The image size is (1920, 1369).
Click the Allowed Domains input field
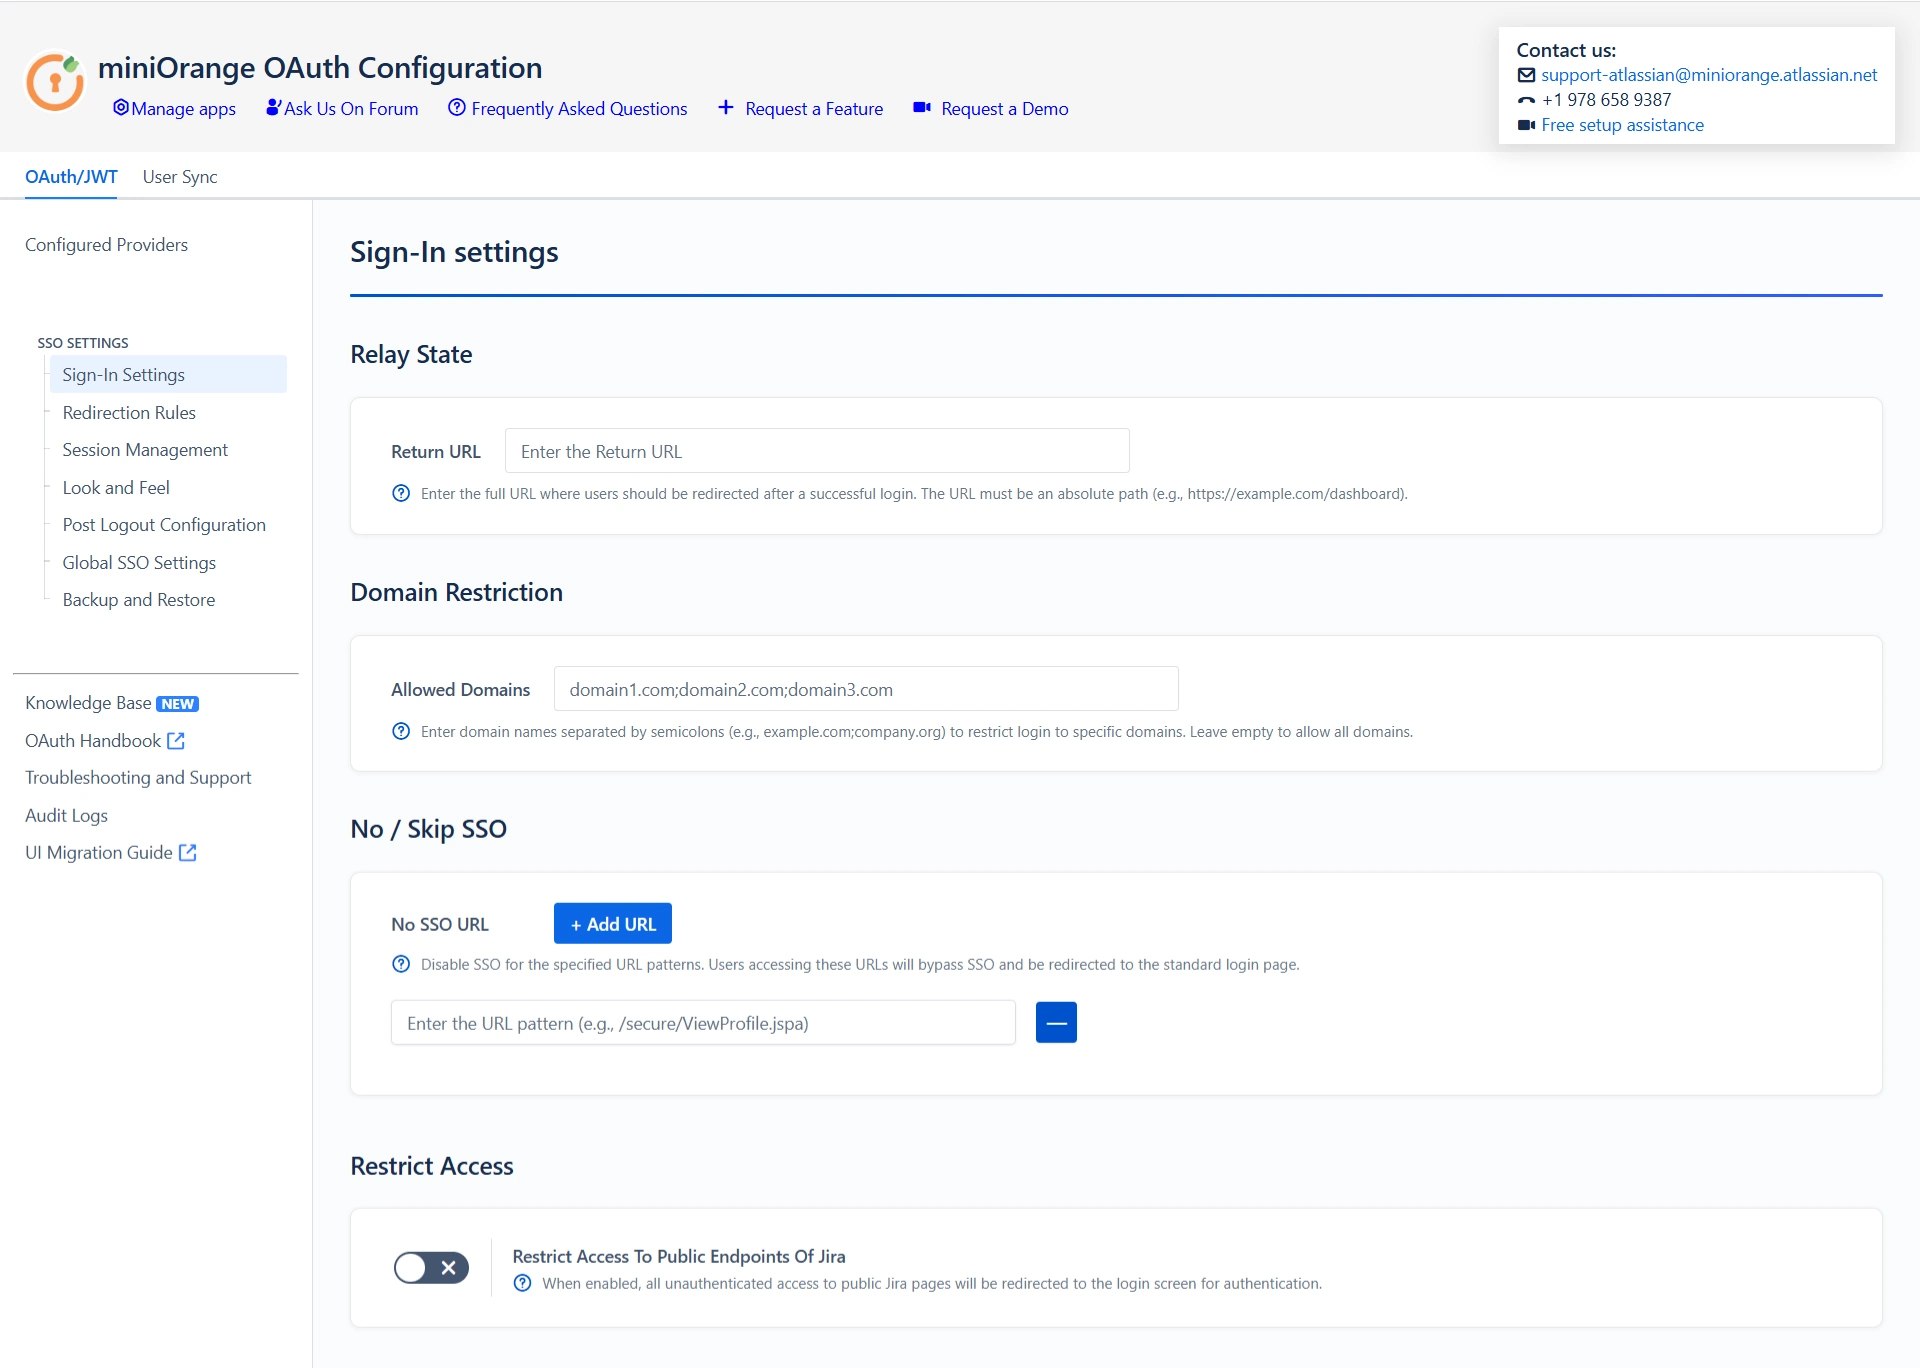(x=866, y=689)
